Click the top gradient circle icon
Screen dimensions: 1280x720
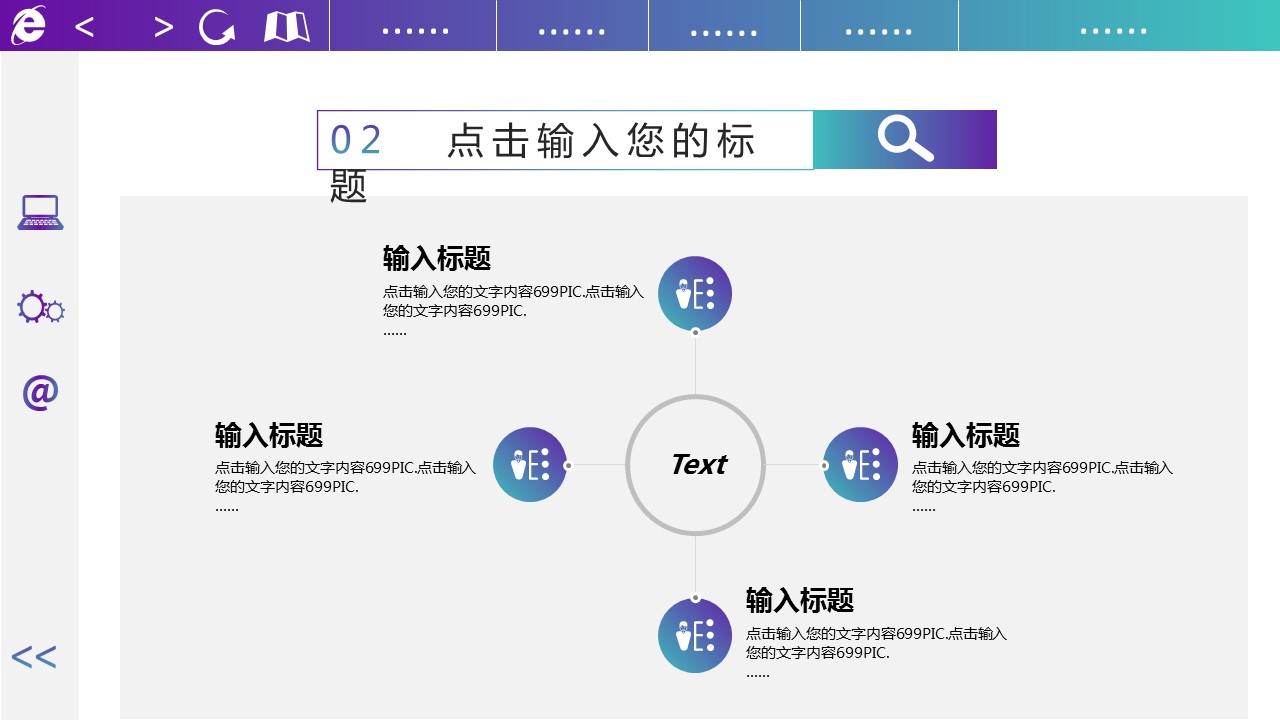click(x=695, y=293)
